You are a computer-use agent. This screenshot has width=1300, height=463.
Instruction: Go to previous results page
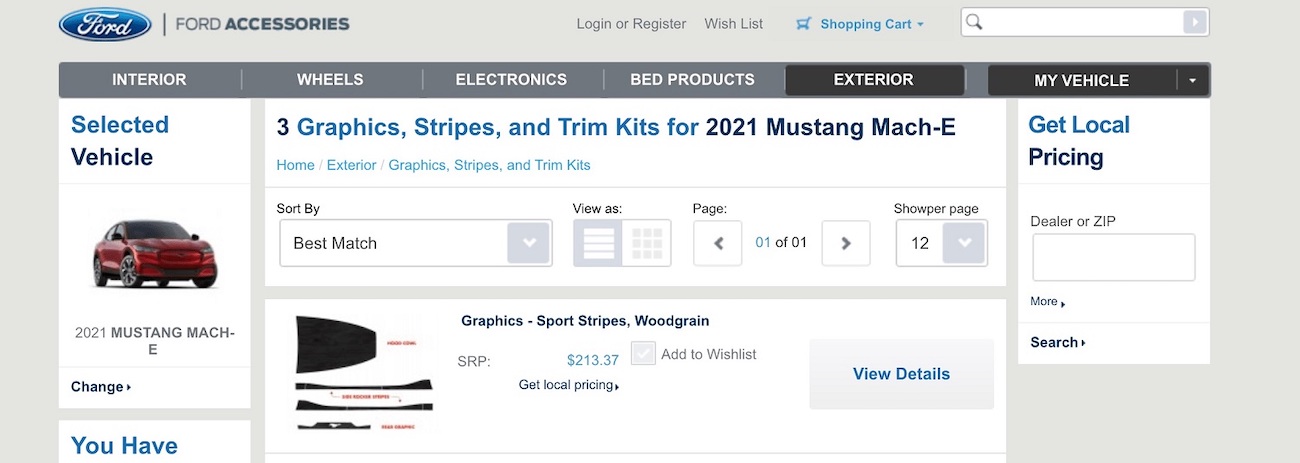718,243
